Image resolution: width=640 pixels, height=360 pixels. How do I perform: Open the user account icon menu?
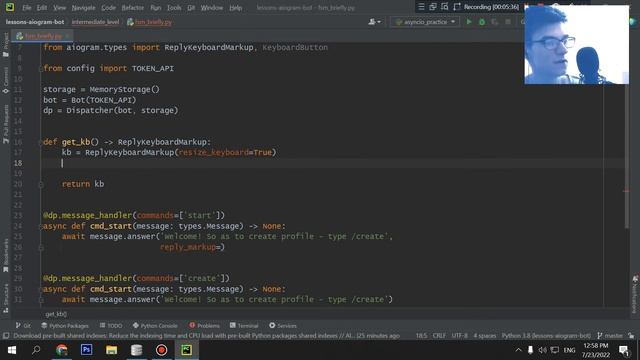[x=374, y=22]
